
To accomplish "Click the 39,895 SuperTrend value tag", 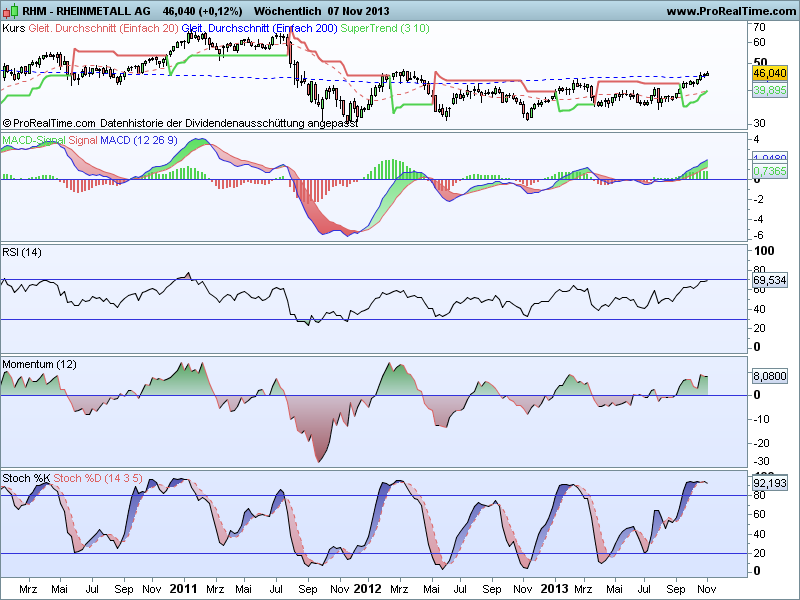I will (769, 90).
